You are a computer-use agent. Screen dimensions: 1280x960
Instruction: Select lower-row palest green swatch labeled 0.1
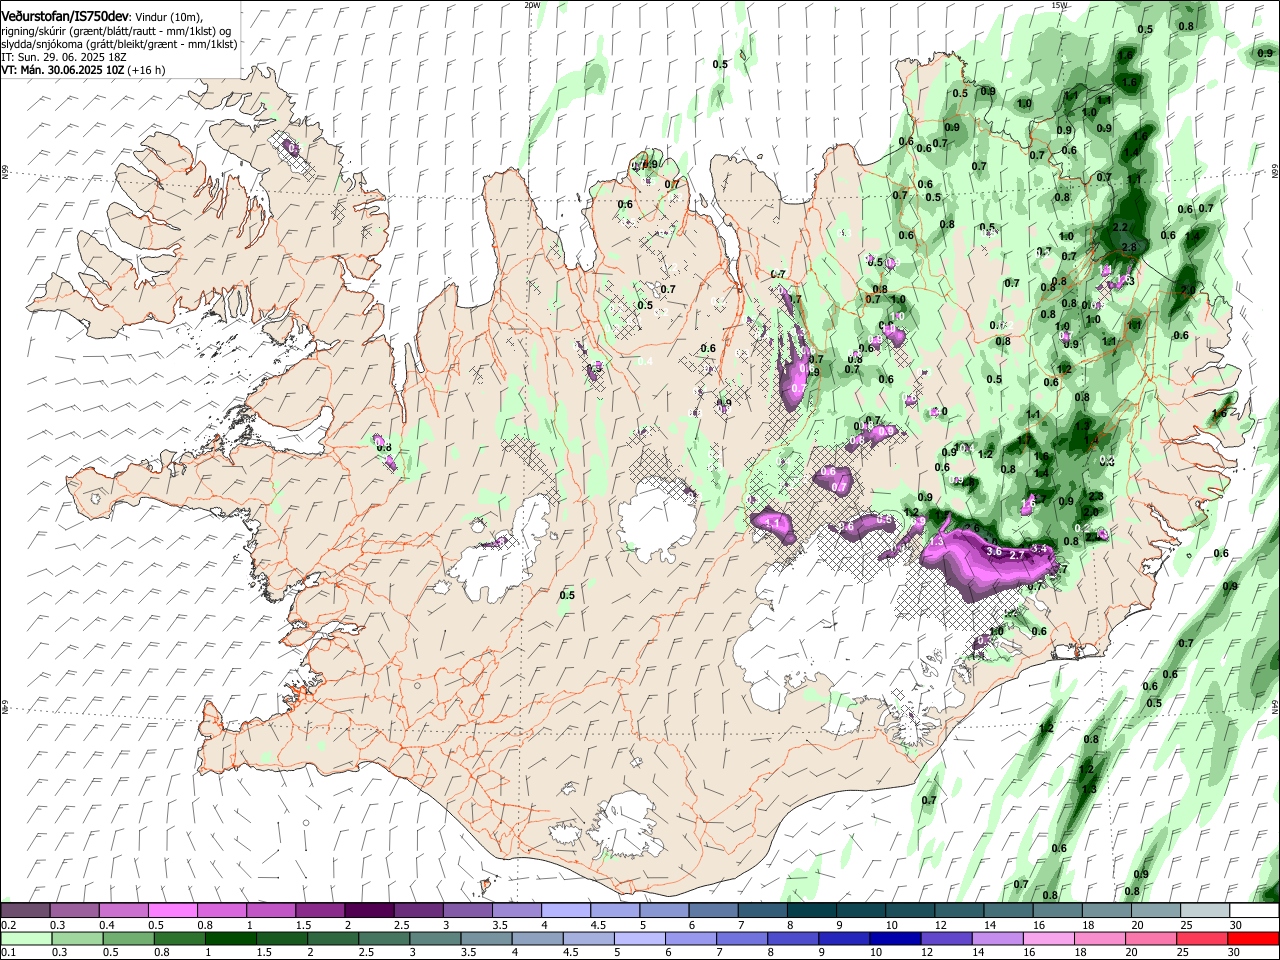(26, 938)
